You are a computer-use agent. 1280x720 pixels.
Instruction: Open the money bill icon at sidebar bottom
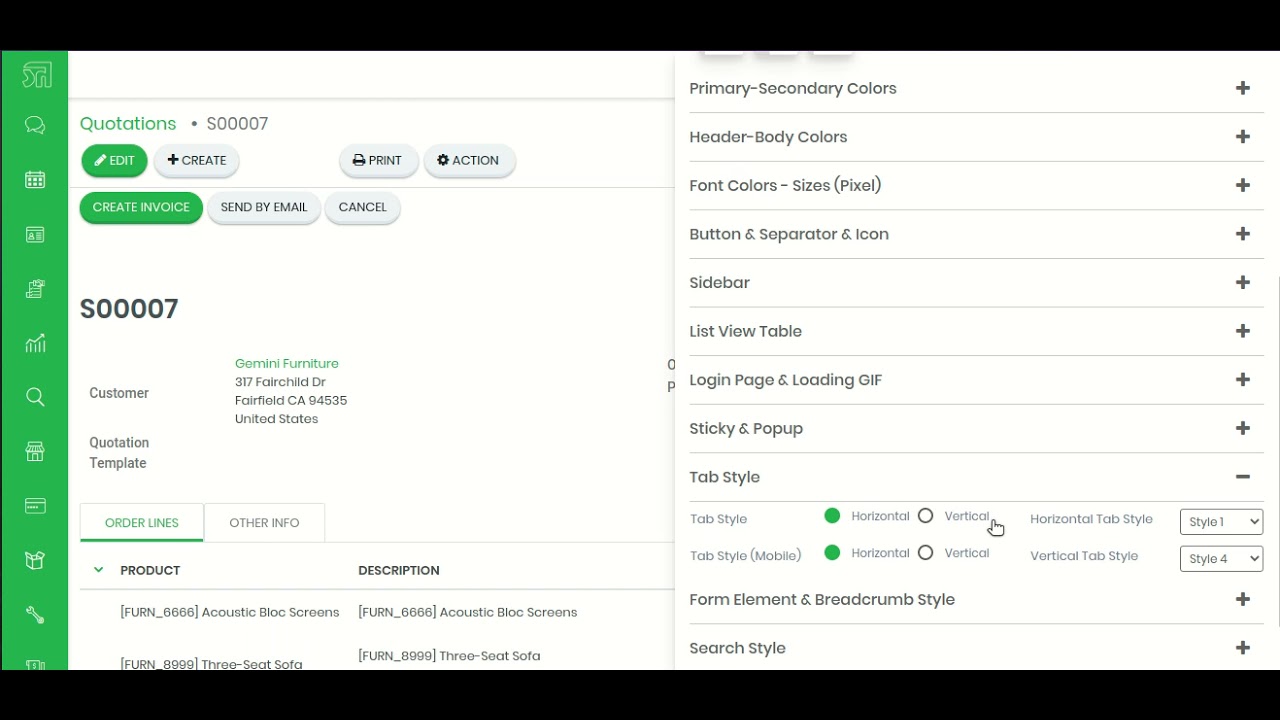coord(35,664)
